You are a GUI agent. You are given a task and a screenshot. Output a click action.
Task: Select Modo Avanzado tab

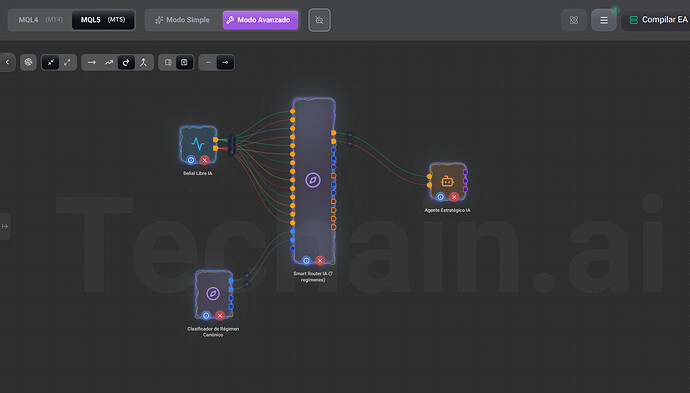coord(260,20)
